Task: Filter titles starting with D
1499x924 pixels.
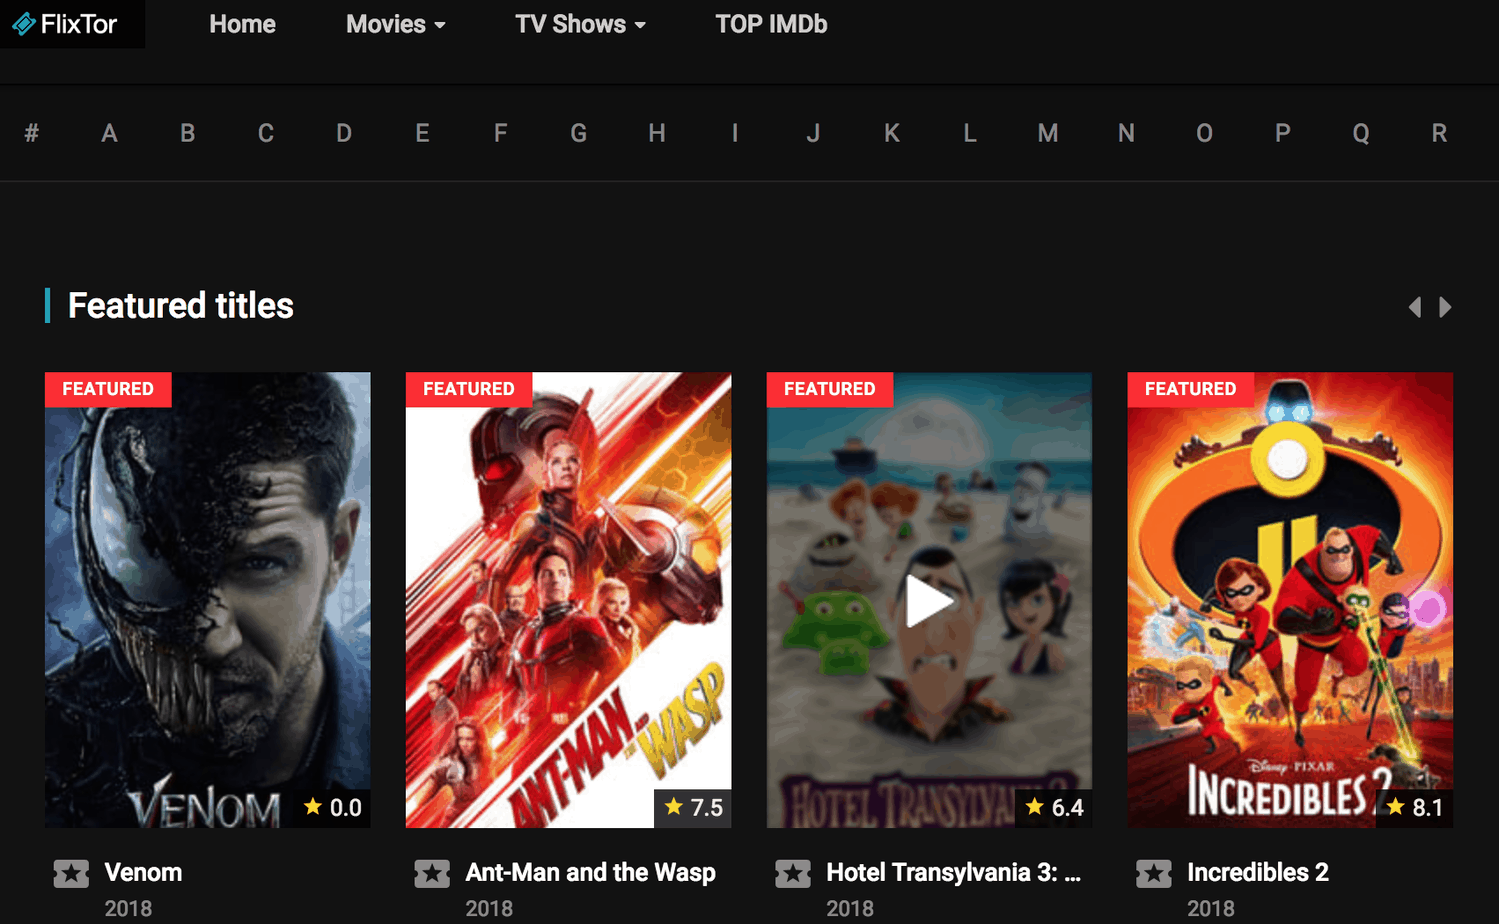Action: (344, 133)
